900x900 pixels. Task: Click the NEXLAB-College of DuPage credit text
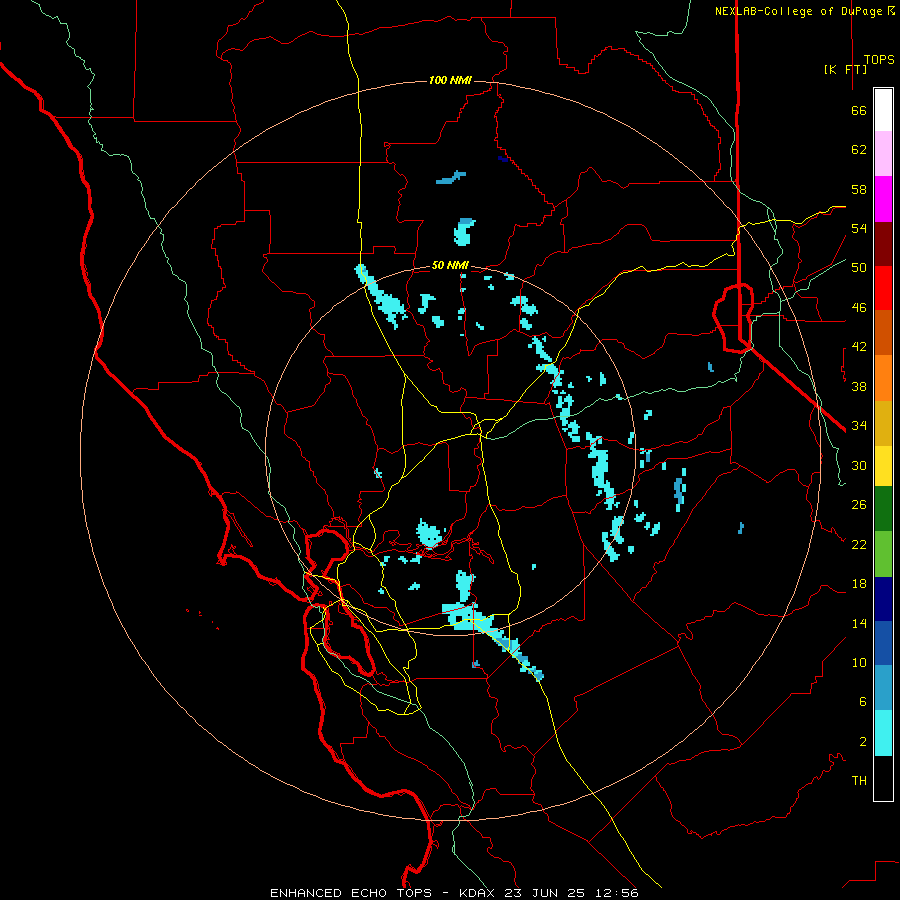tap(804, 11)
